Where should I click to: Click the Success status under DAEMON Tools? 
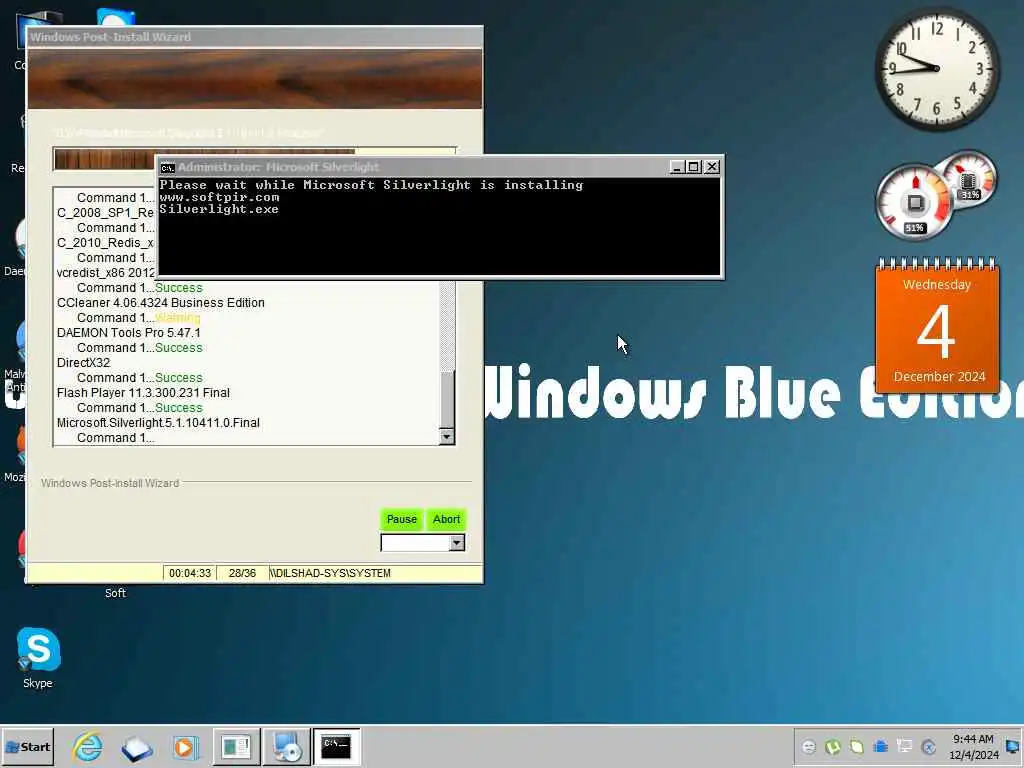click(x=179, y=347)
